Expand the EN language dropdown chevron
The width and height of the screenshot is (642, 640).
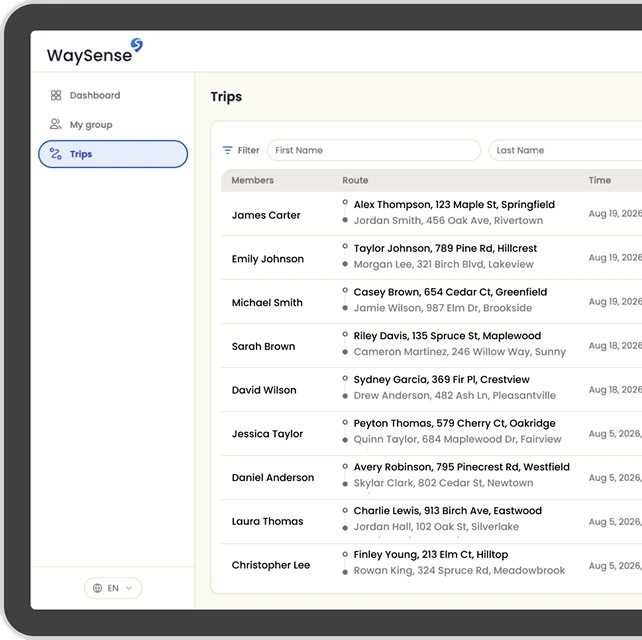tap(129, 588)
